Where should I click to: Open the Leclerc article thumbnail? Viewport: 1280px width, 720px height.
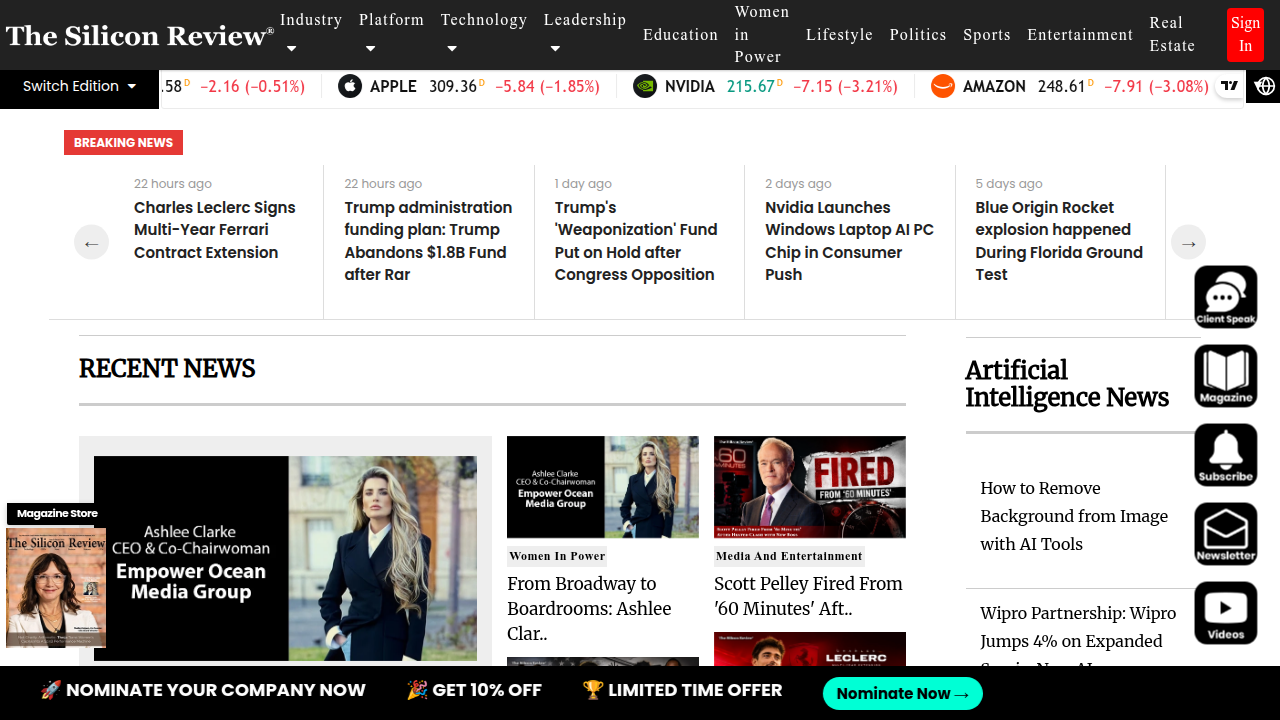810,649
